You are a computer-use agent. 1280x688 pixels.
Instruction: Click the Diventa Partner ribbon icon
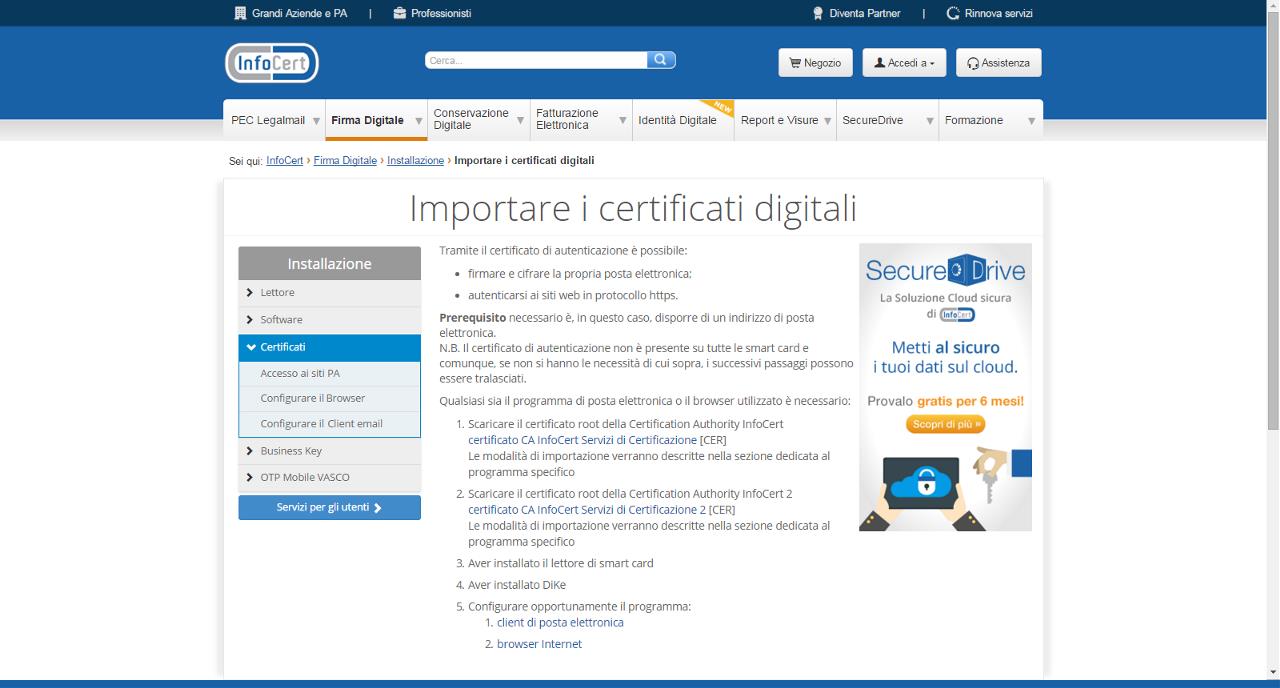[x=818, y=13]
